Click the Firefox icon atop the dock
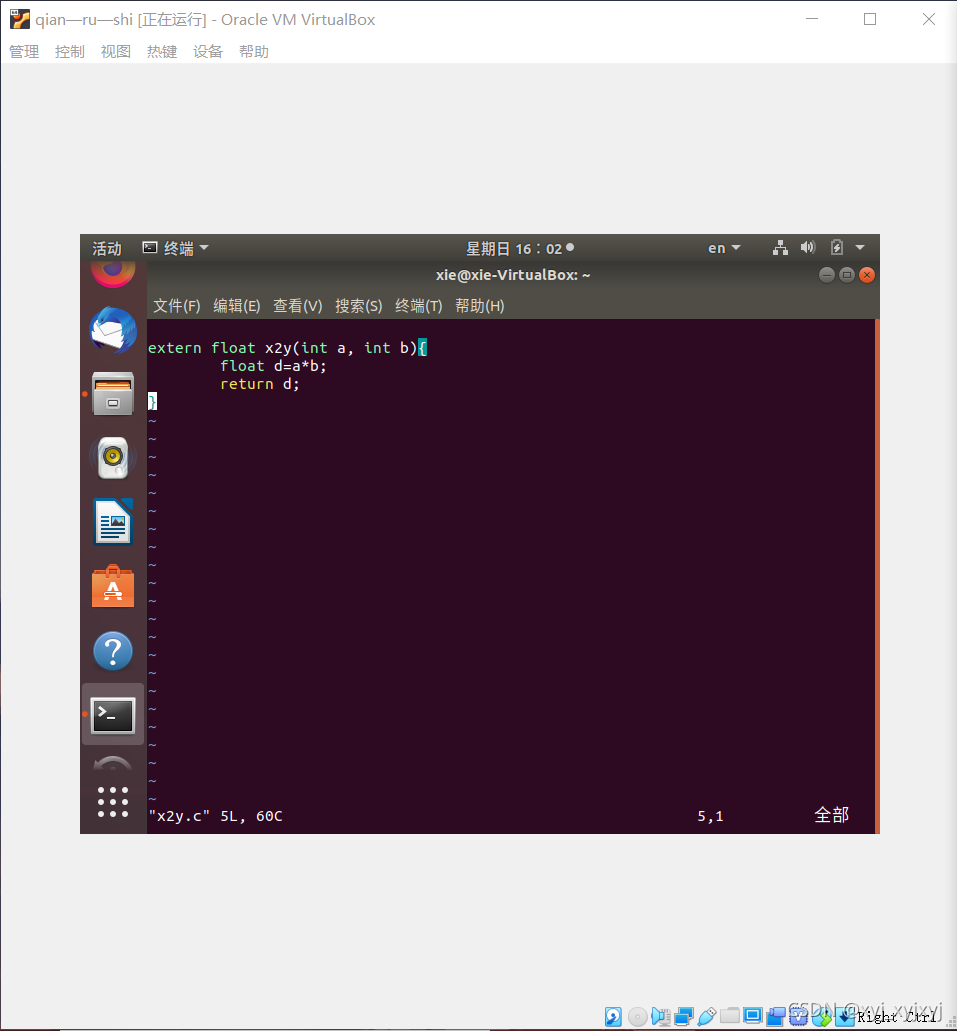 tap(112, 273)
